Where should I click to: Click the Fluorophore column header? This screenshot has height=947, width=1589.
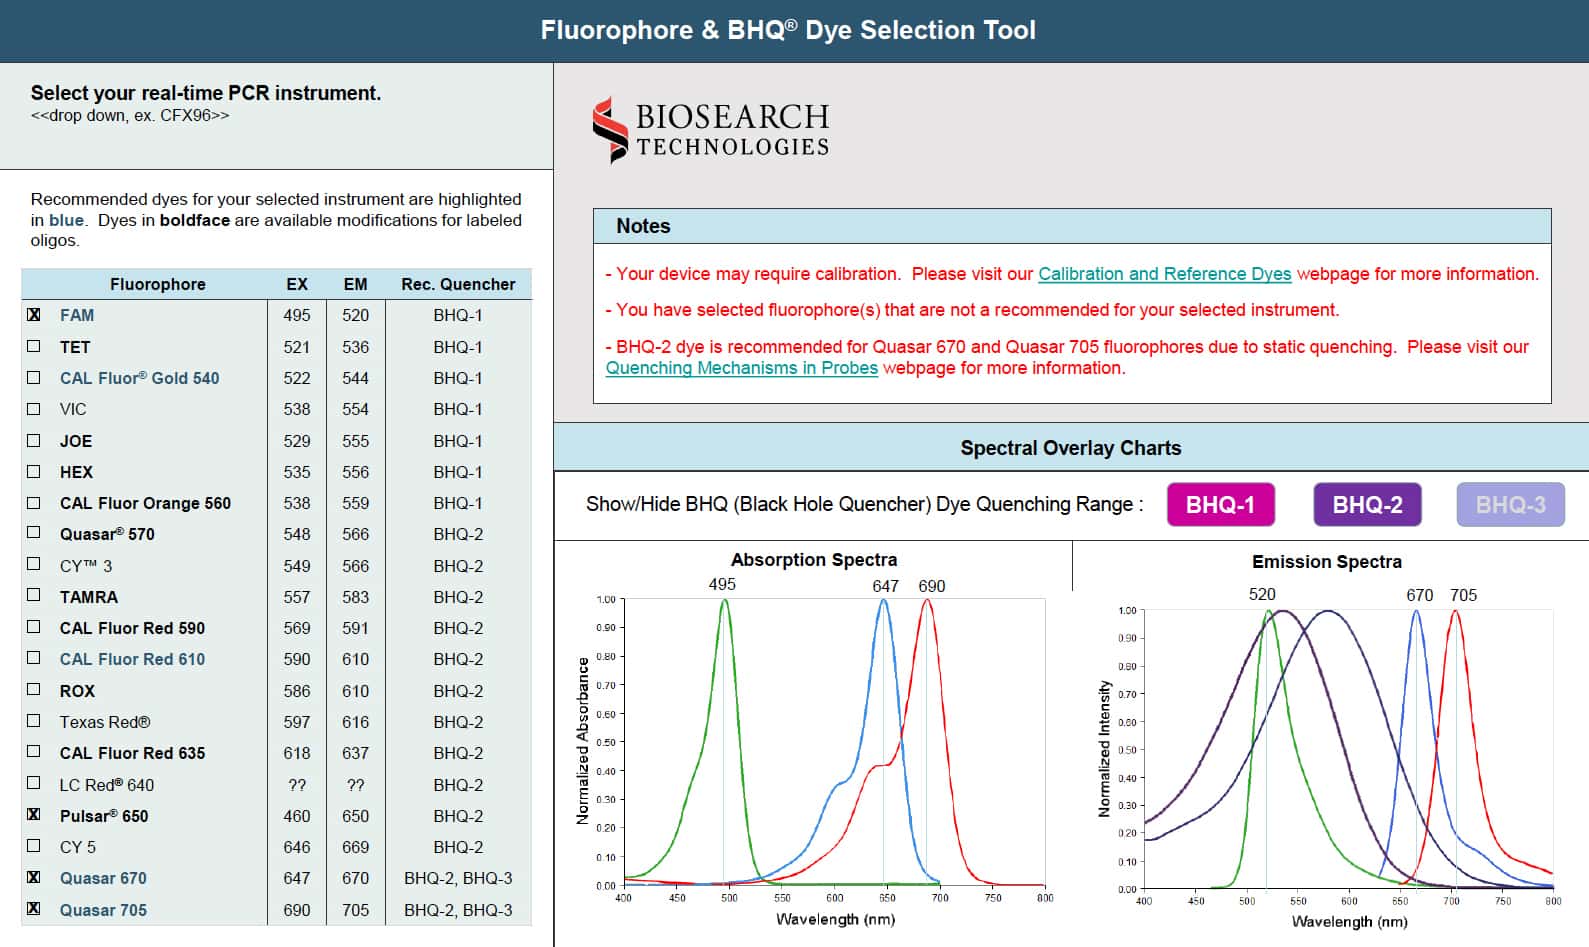coord(158,284)
